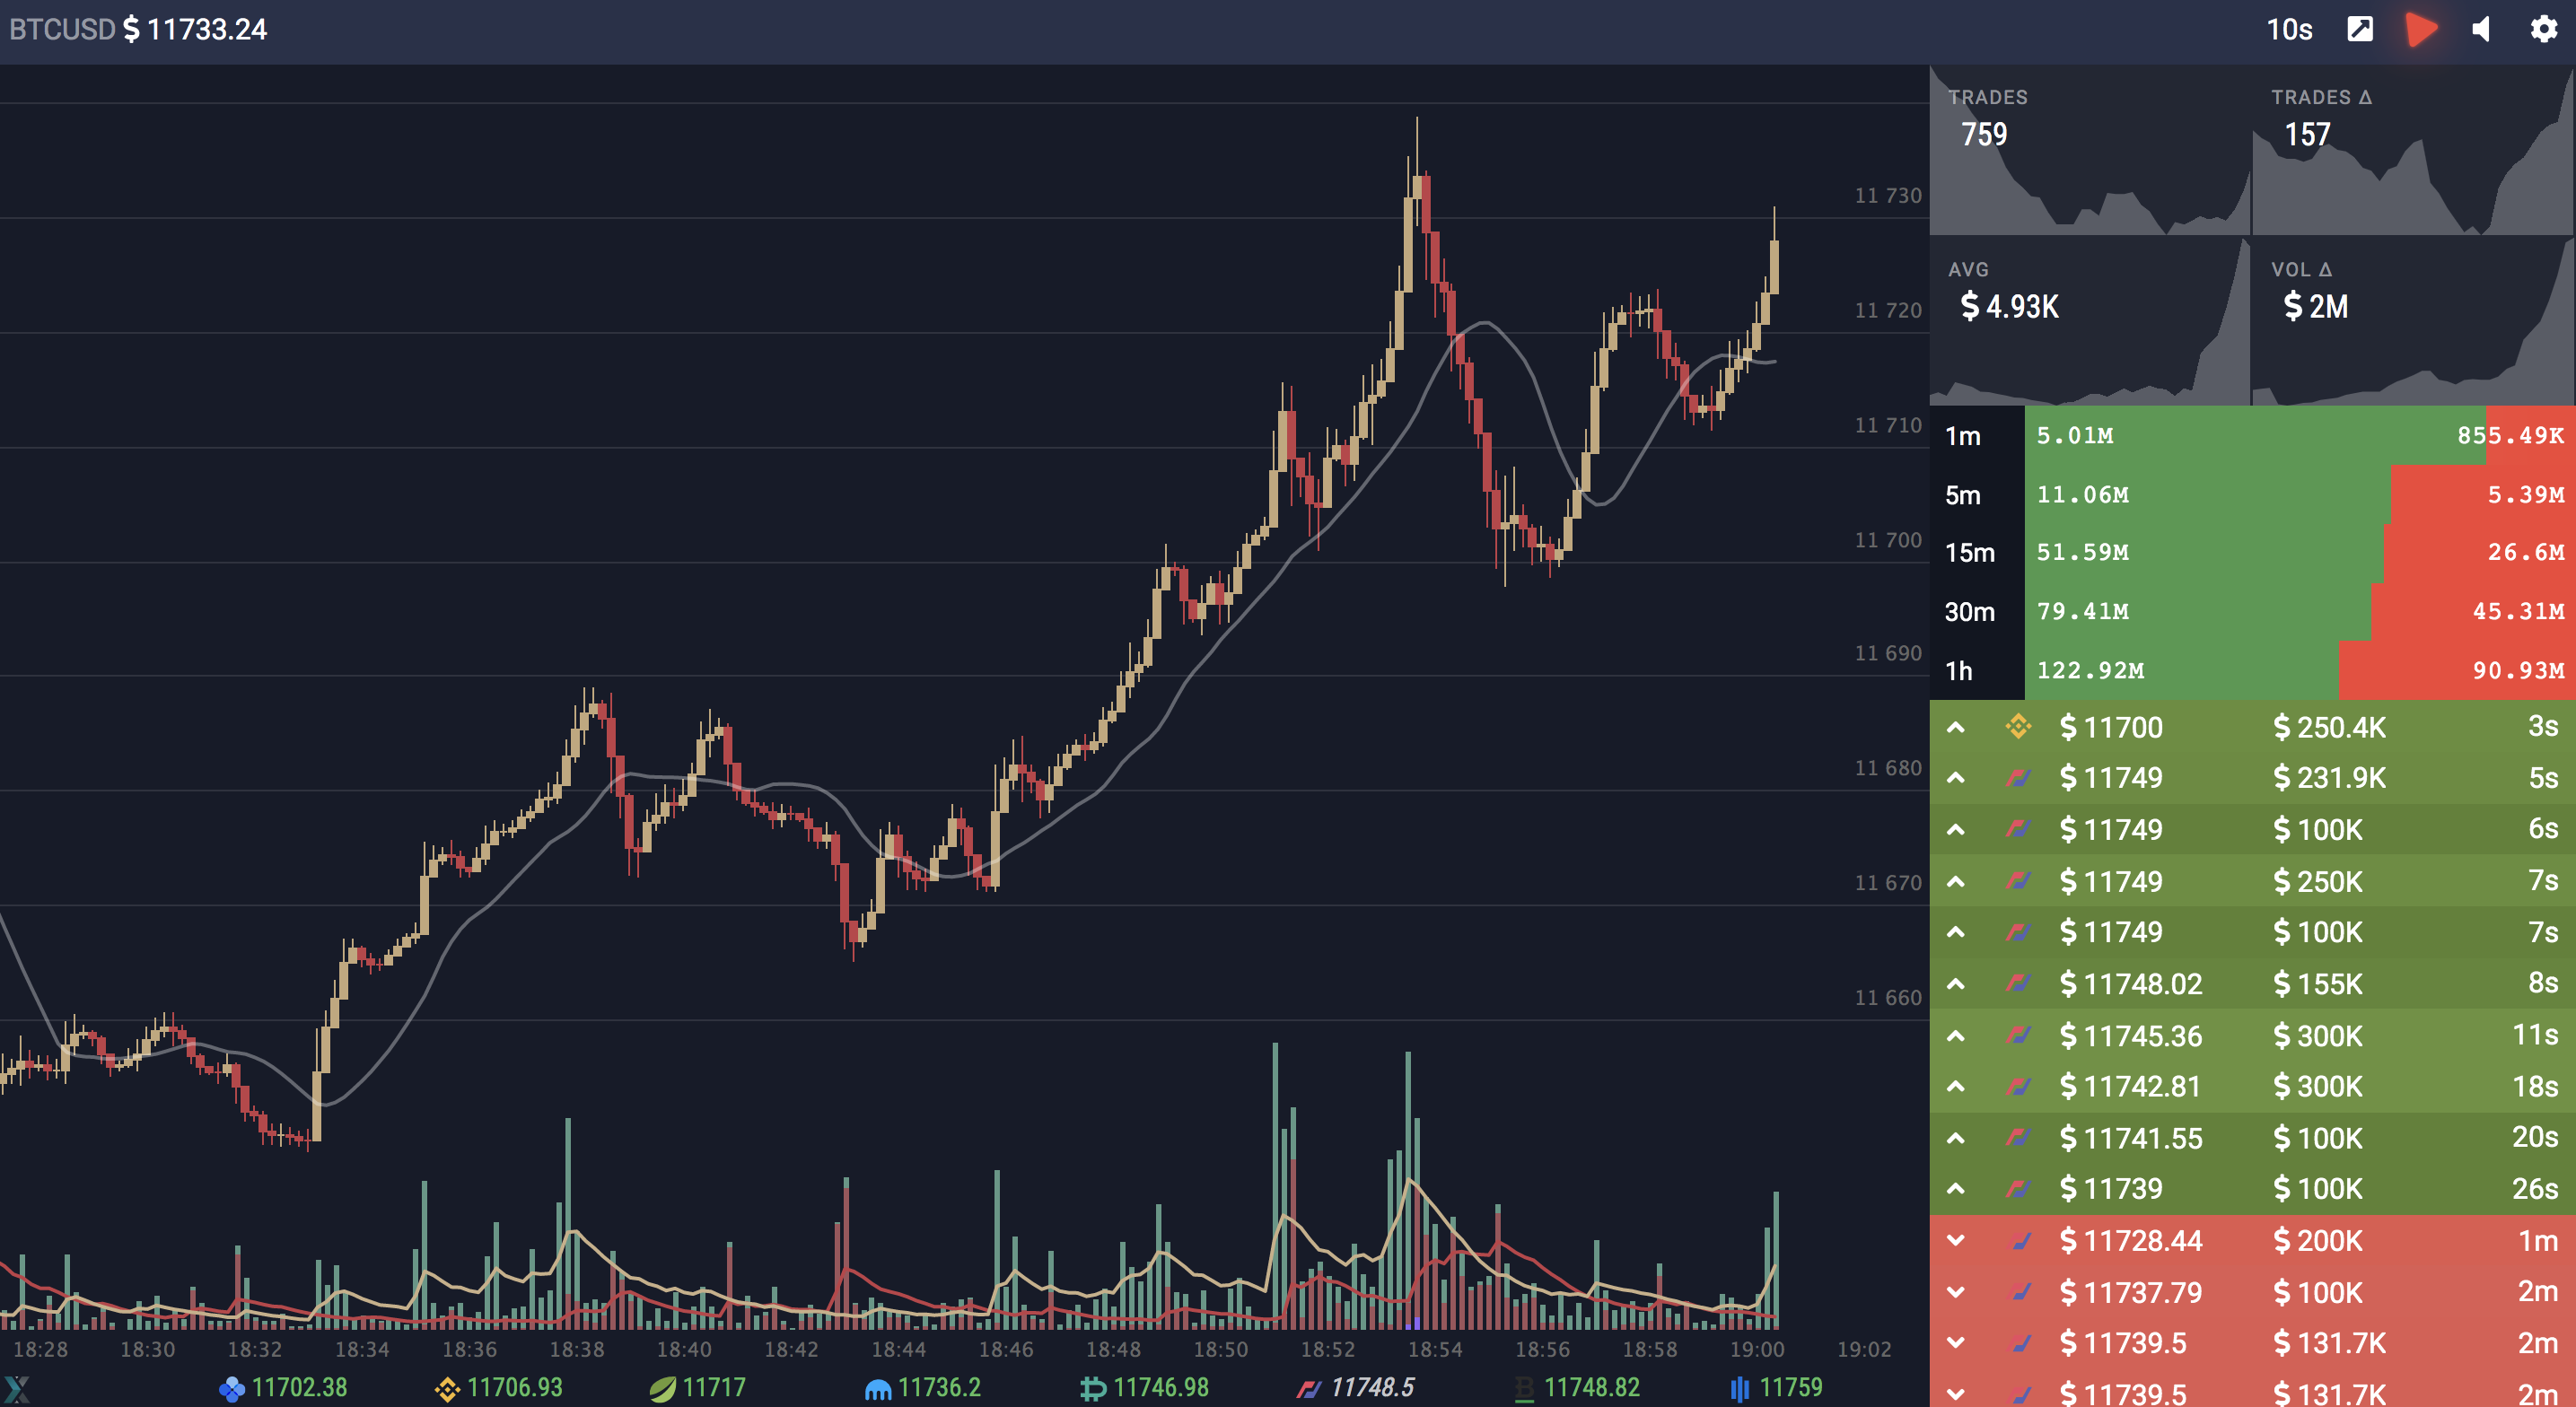Click the 18:28 time axis label
The width and height of the screenshot is (2576, 1407).
41,1349
